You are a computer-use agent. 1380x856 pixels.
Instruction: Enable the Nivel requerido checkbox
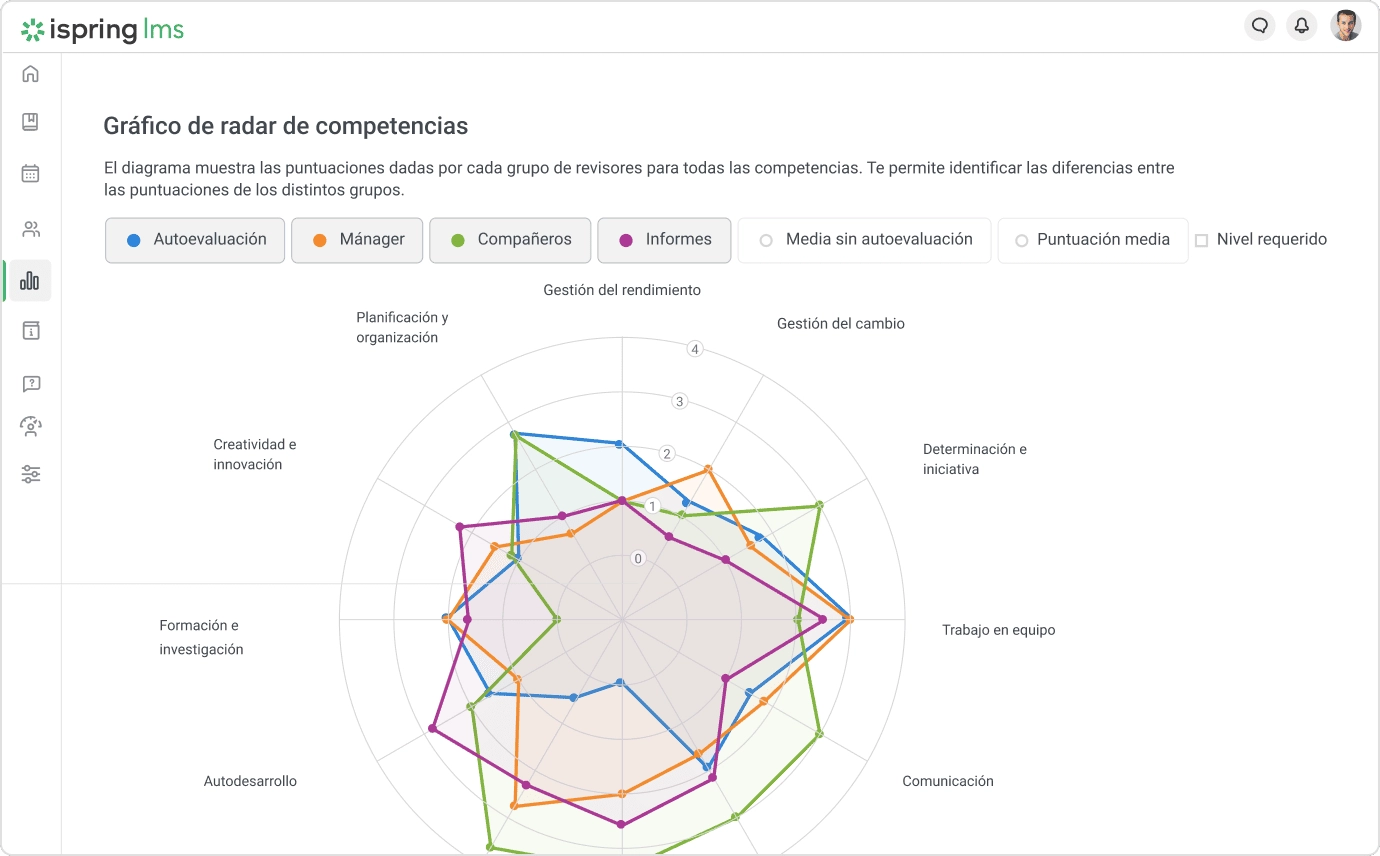(x=1201, y=239)
